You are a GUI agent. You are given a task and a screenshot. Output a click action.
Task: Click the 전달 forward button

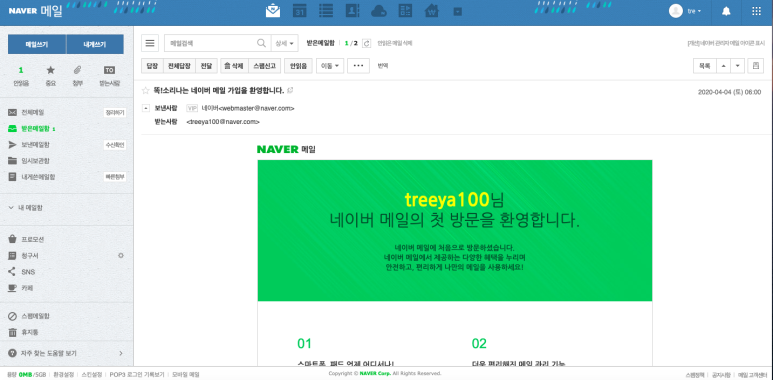tap(206, 66)
